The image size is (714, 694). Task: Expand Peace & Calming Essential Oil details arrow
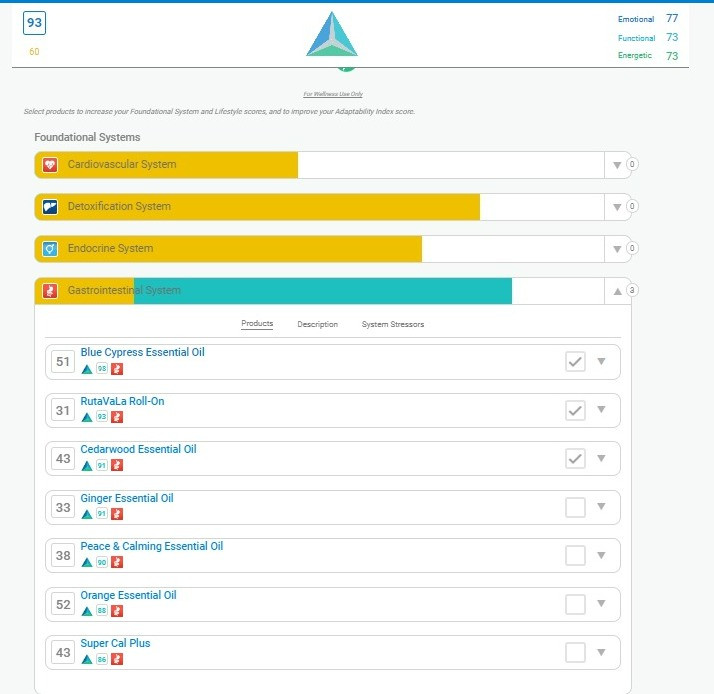pyautogui.click(x=601, y=555)
